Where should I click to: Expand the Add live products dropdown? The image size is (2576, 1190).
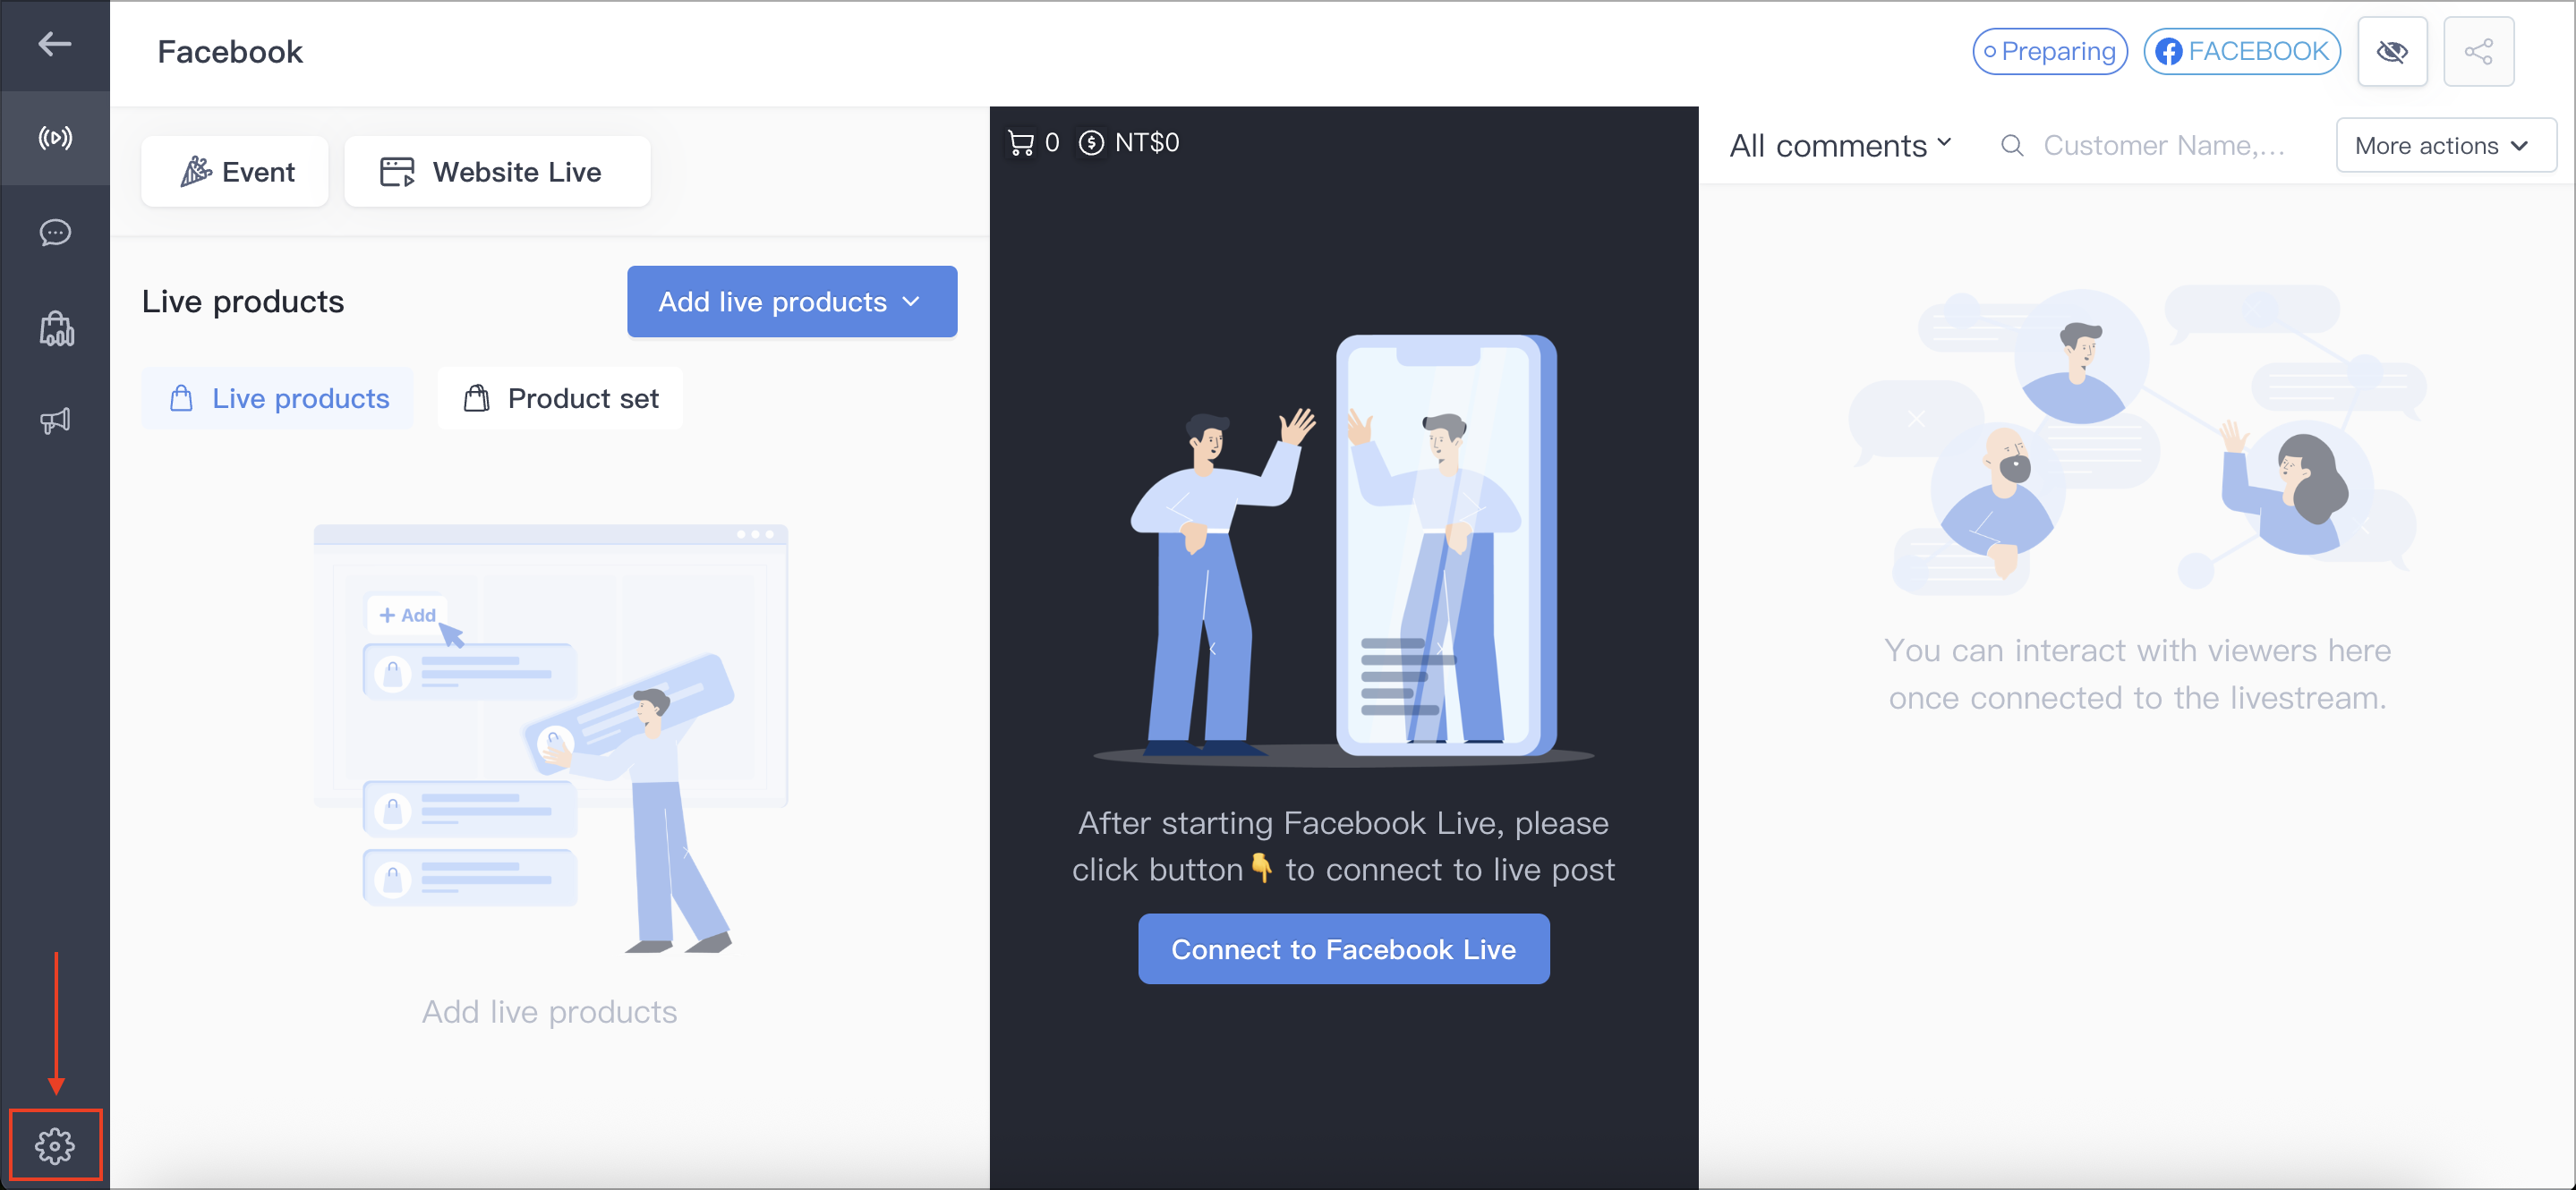(792, 302)
